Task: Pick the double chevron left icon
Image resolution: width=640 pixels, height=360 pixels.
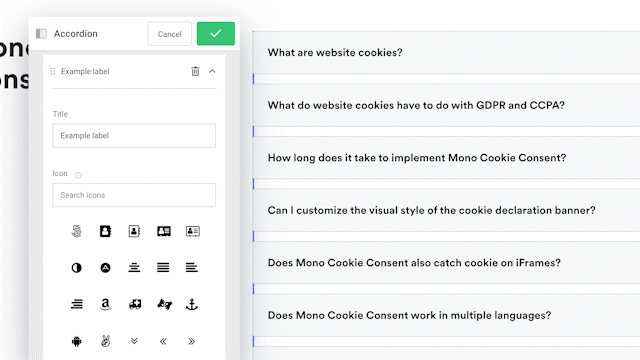Action: coord(163,341)
